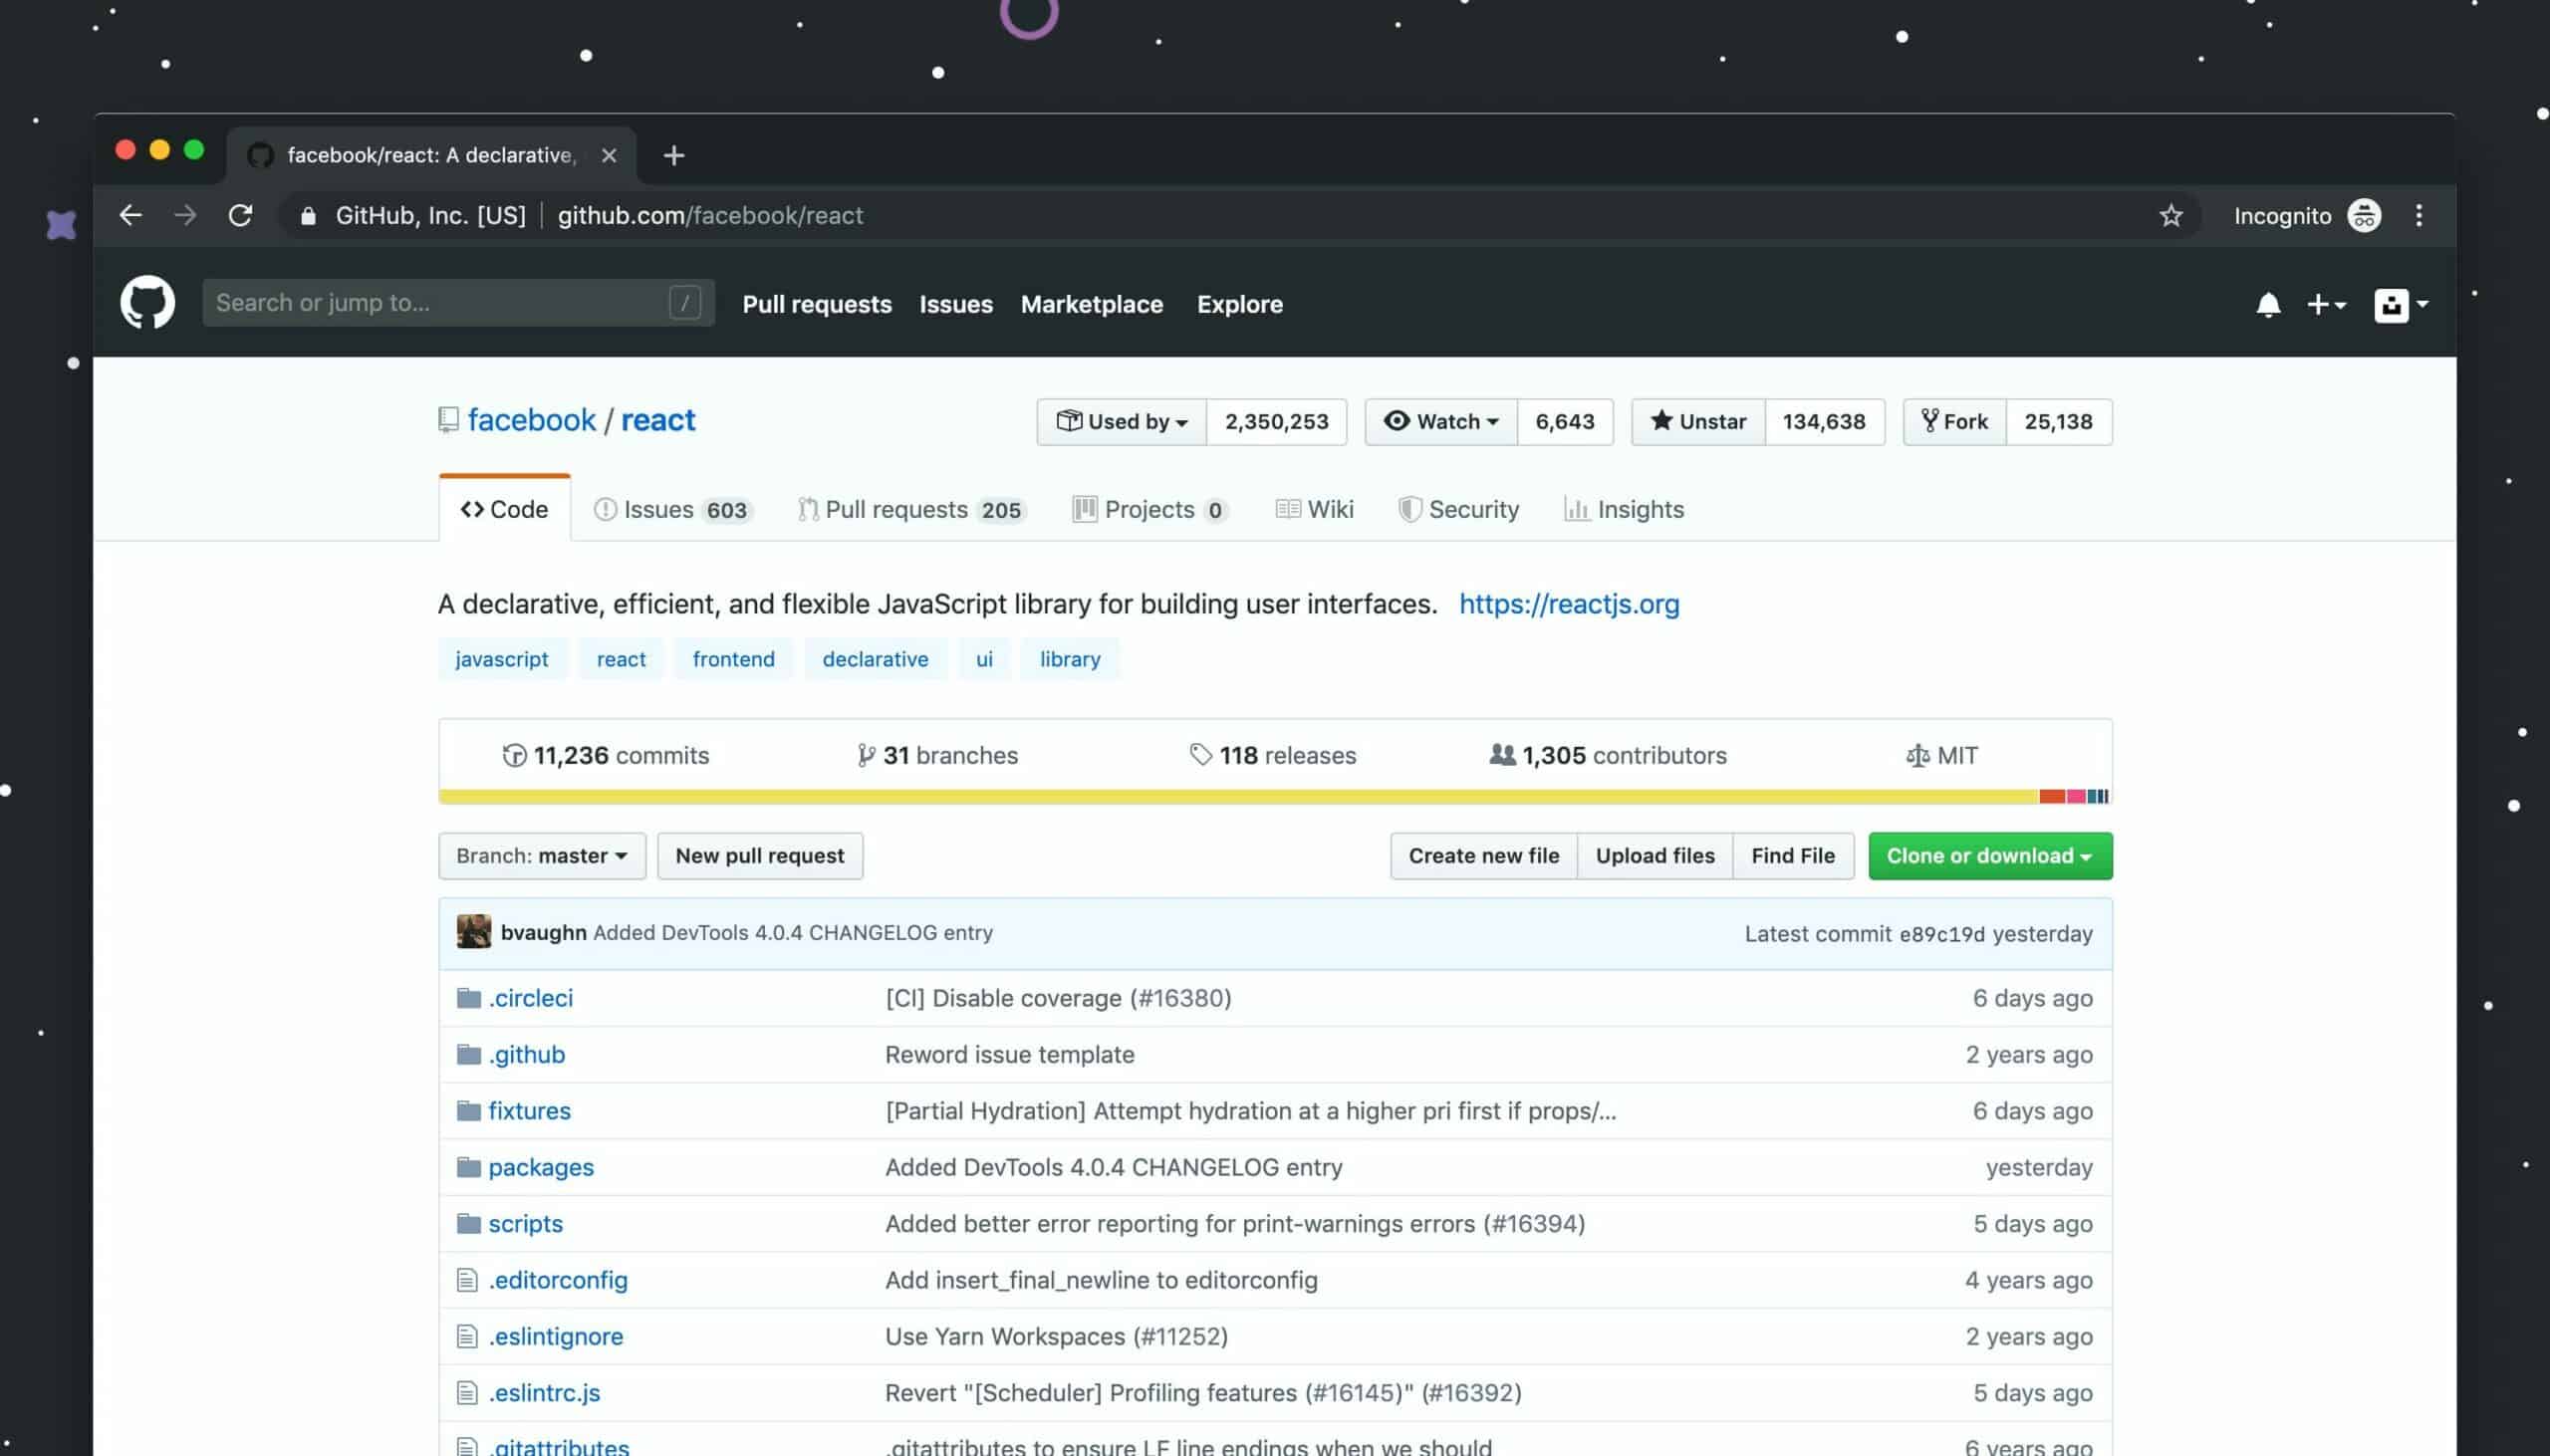
Task: Focus the Search or jump to field
Action: pos(440,302)
